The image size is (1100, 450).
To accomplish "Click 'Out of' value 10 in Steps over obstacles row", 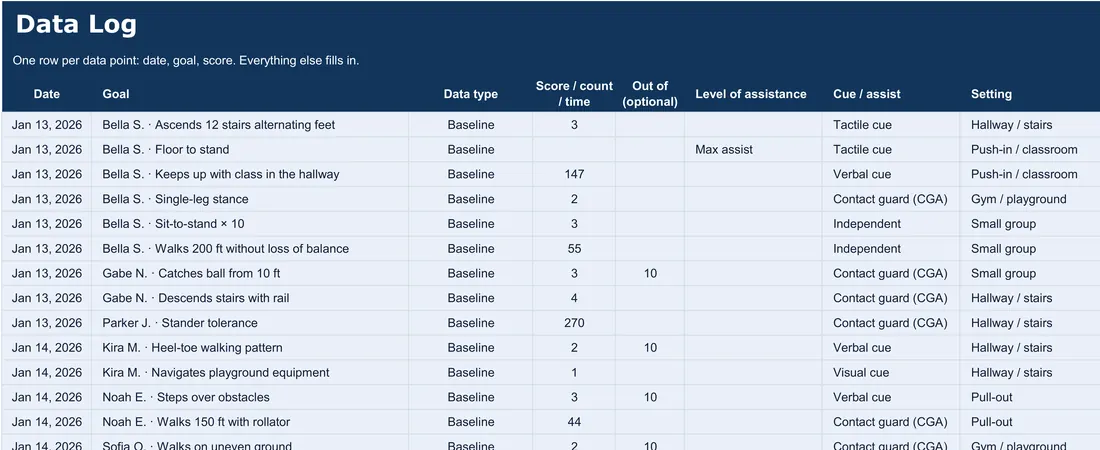I will click(x=650, y=397).
